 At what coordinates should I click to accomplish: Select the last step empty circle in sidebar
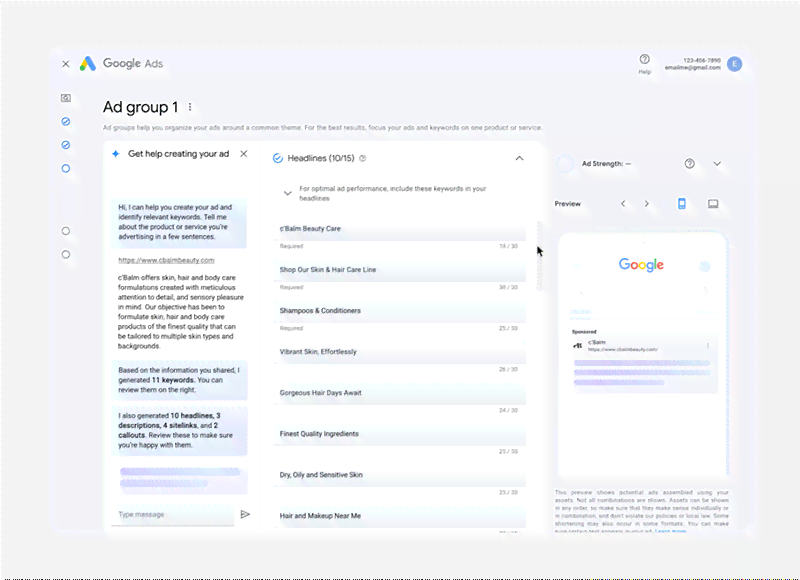pyautogui.click(x=66, y=255)
